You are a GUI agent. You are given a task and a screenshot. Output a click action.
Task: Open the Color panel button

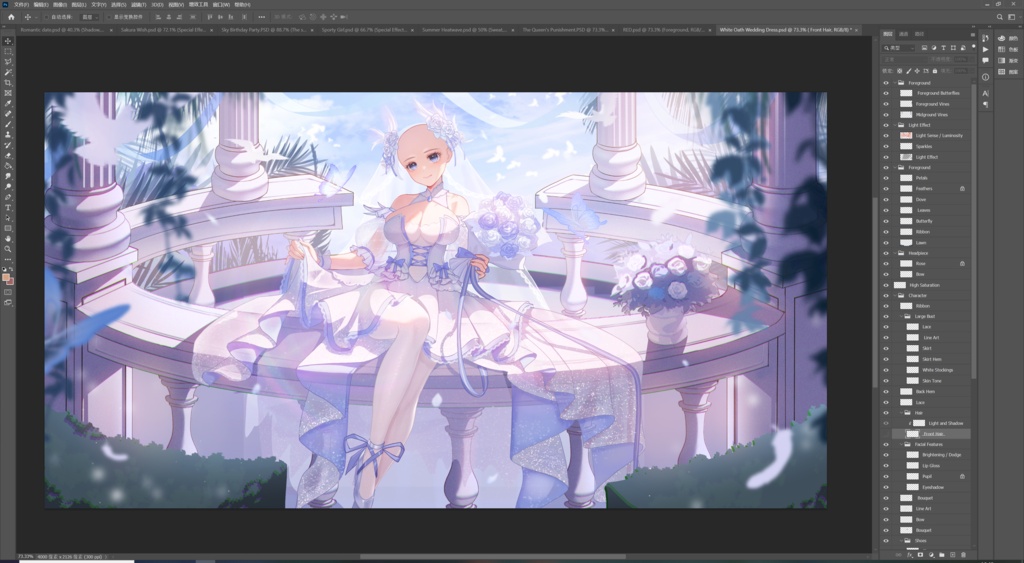pyautogui.click(x=1006, y=39)
